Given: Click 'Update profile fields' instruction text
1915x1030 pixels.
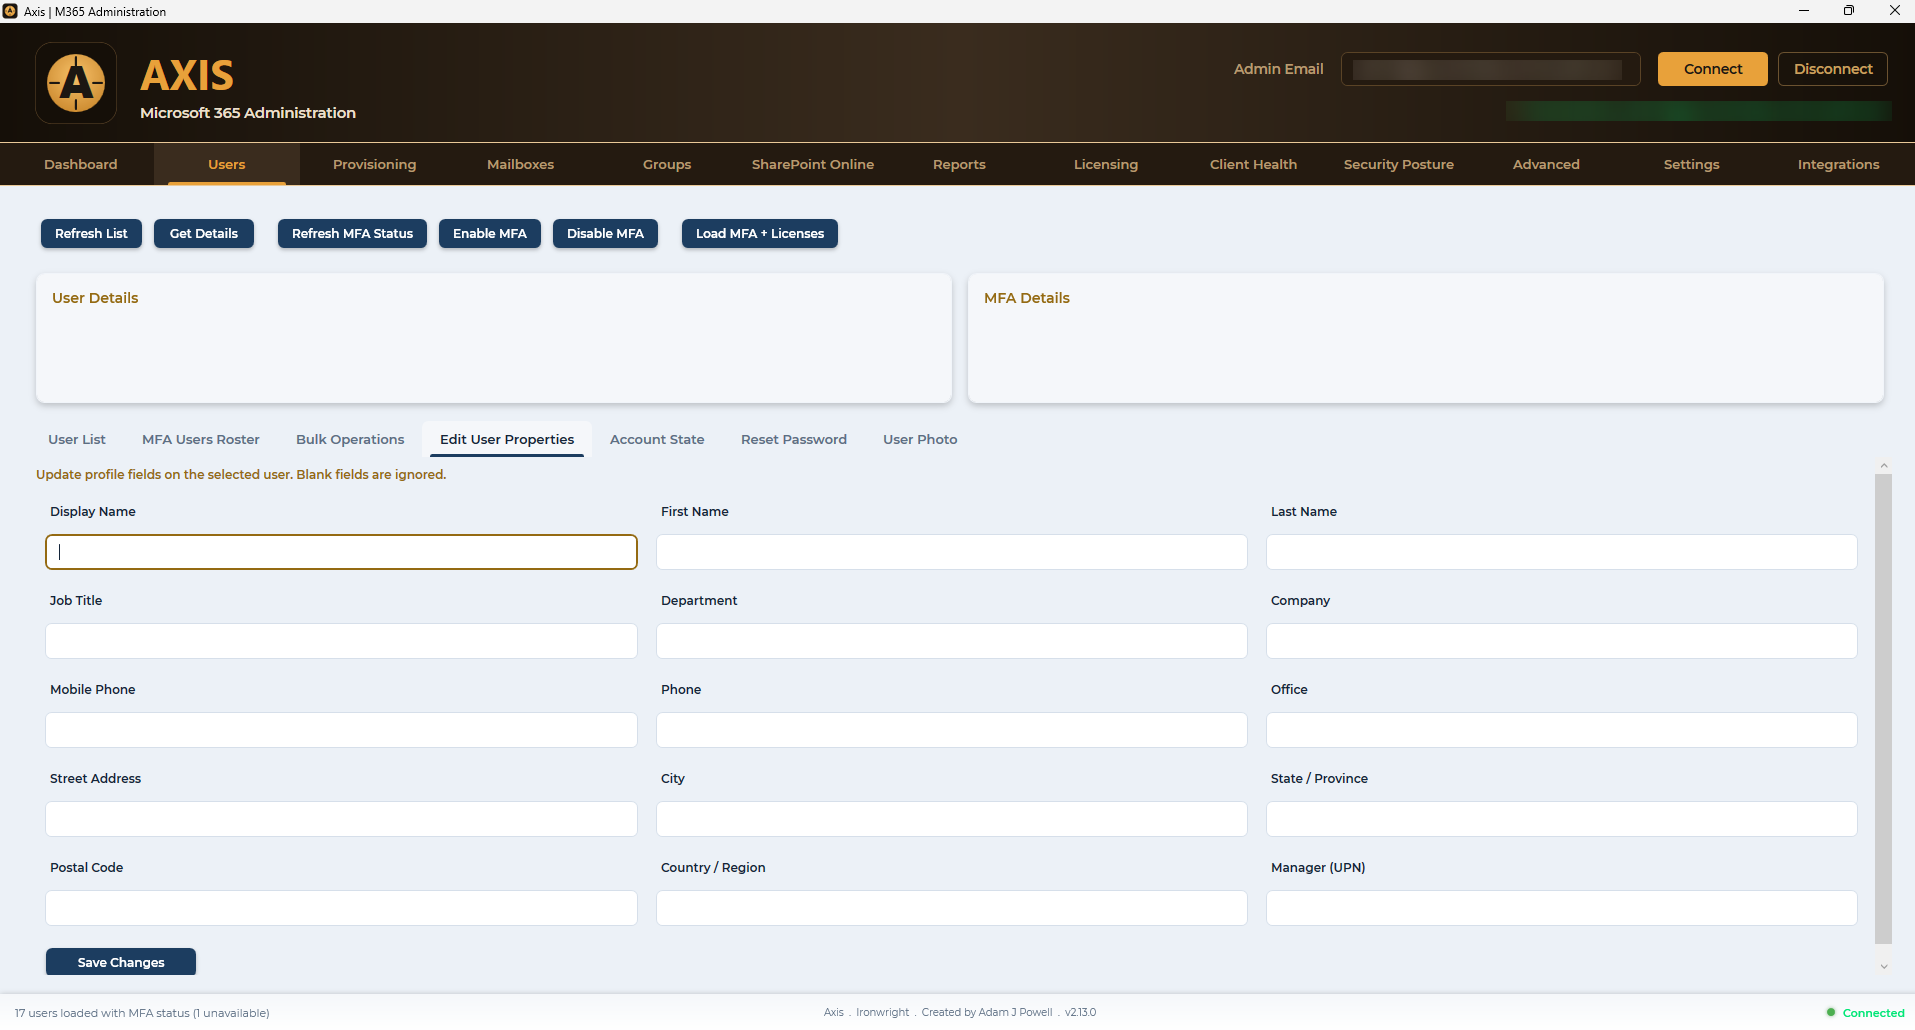Looking at the screenshot, I should (x=241, y=474).
